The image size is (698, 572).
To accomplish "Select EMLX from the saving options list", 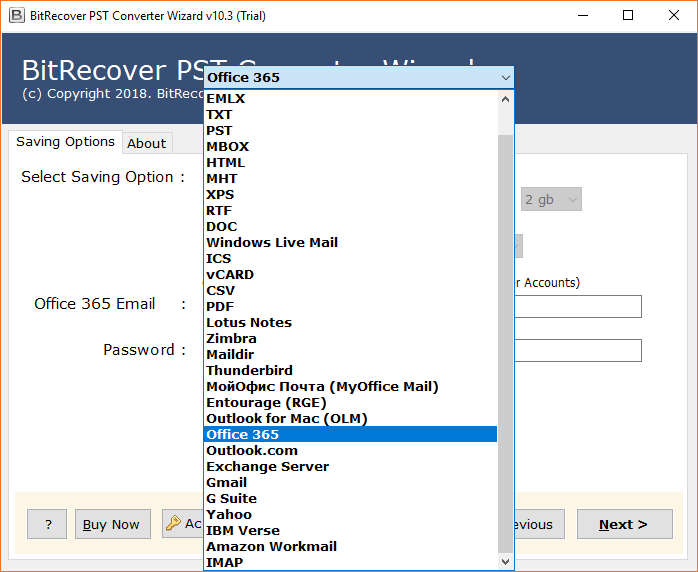I will [350, 98].
